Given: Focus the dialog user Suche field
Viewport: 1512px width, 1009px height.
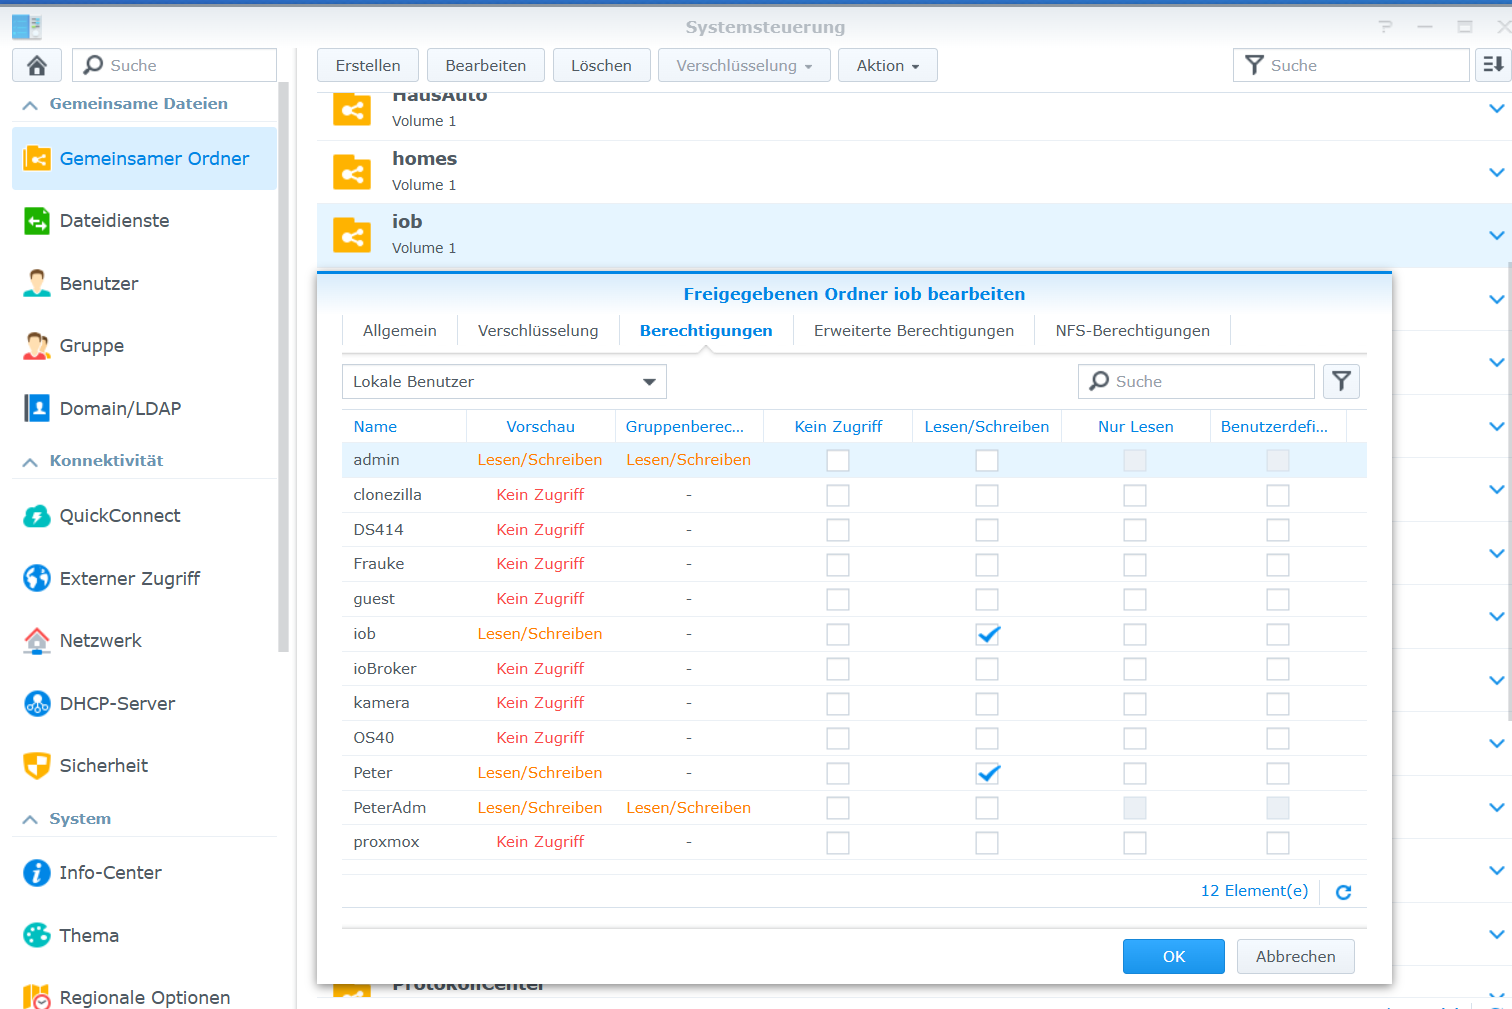Looking at the screenshot, I should (x=1196, y=381).
